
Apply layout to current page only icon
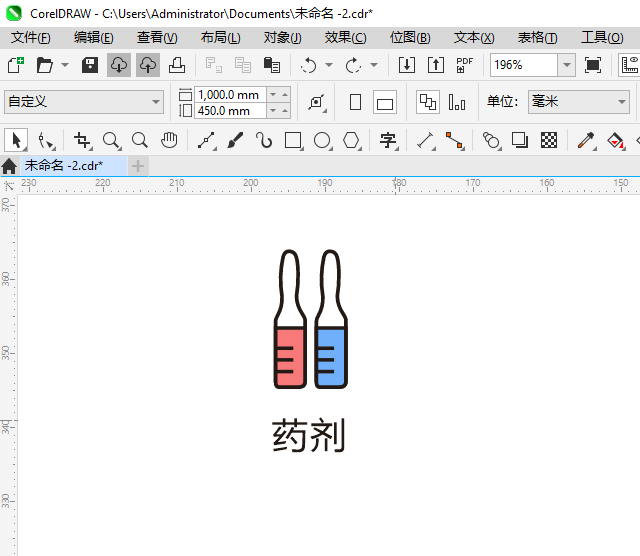[x=457, y=102]
